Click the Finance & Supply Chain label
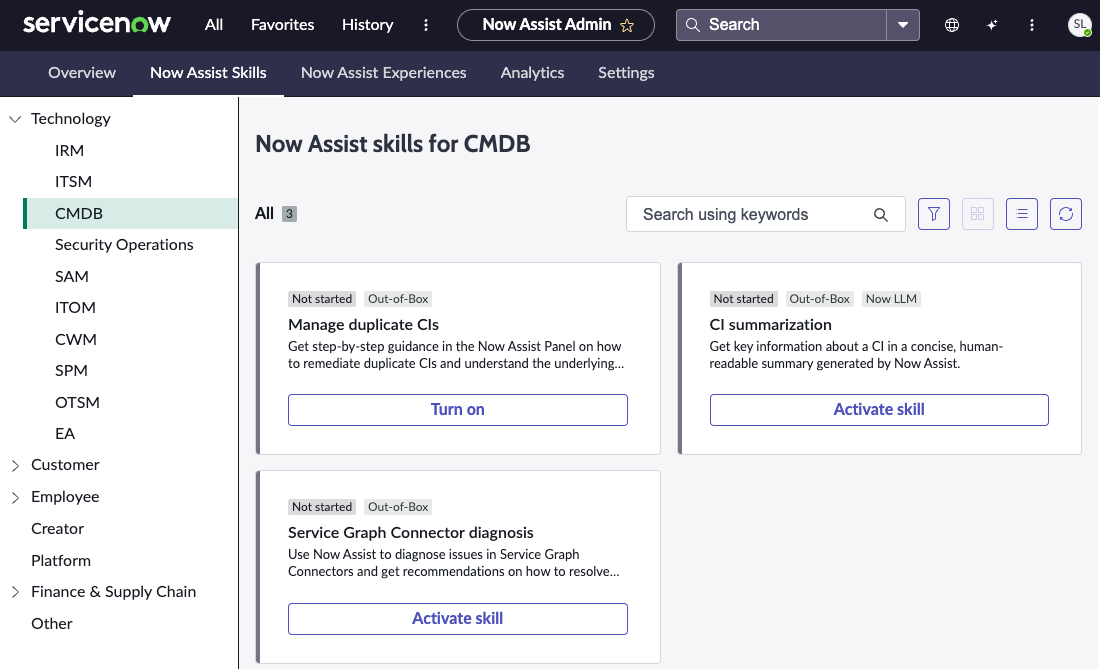 pyautogui.click(x=114, y=592)
